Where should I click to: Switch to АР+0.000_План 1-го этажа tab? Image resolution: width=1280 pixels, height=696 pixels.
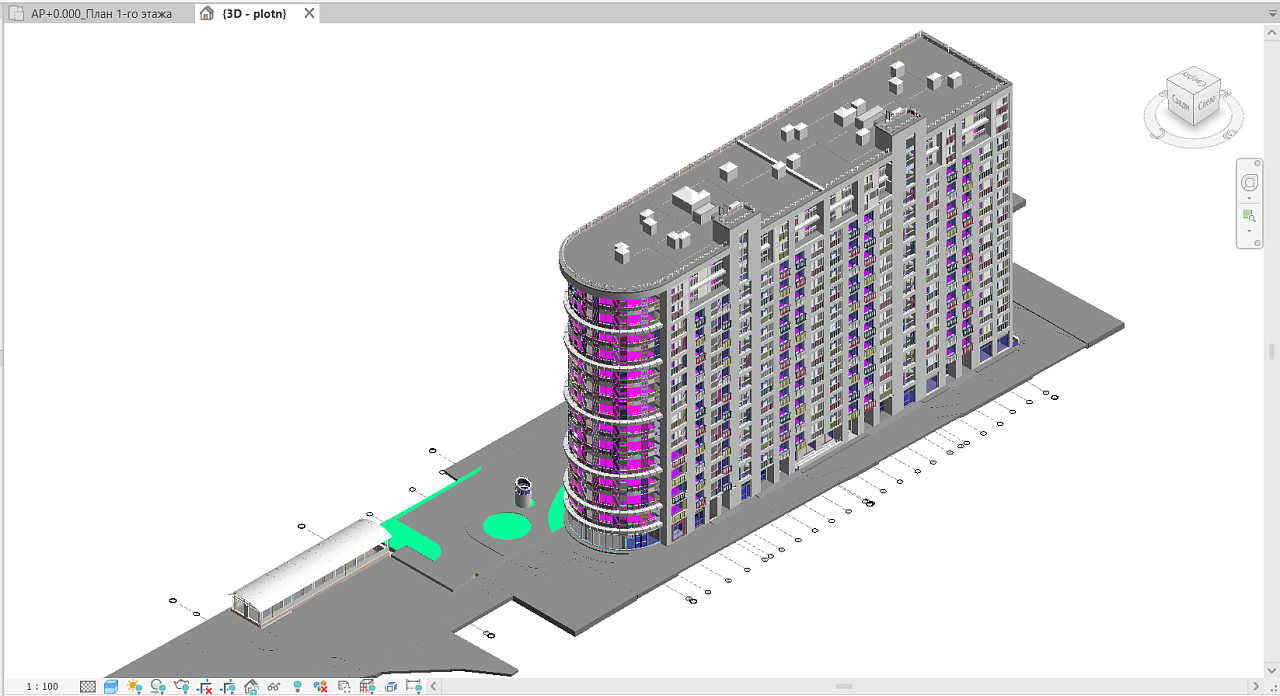[x=101, y=13]
